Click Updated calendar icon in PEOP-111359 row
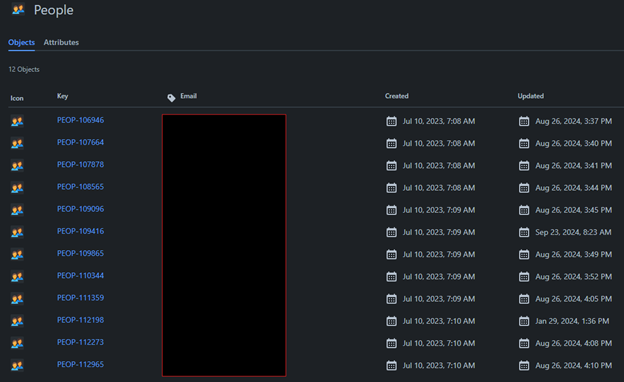624x382 pixels. (x=524, y=299)
